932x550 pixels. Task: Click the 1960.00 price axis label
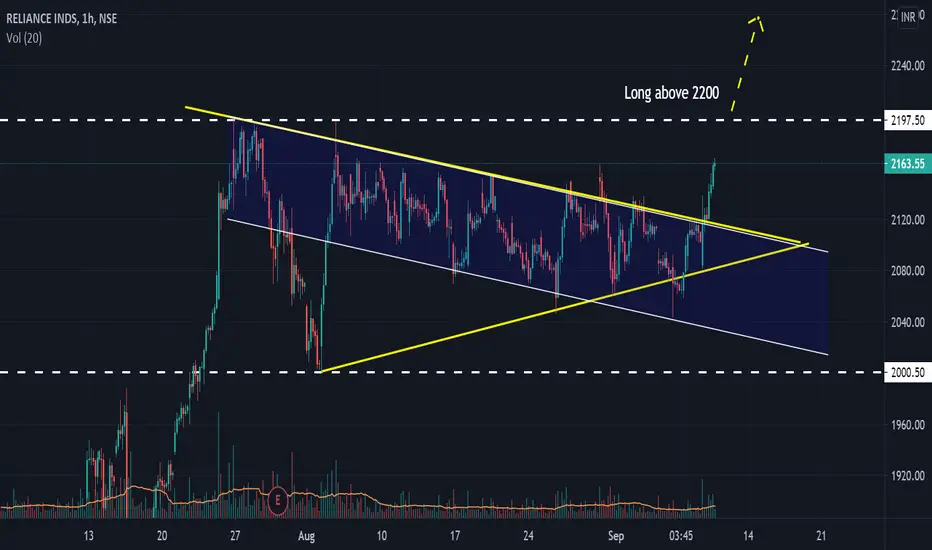coord(908,425)
